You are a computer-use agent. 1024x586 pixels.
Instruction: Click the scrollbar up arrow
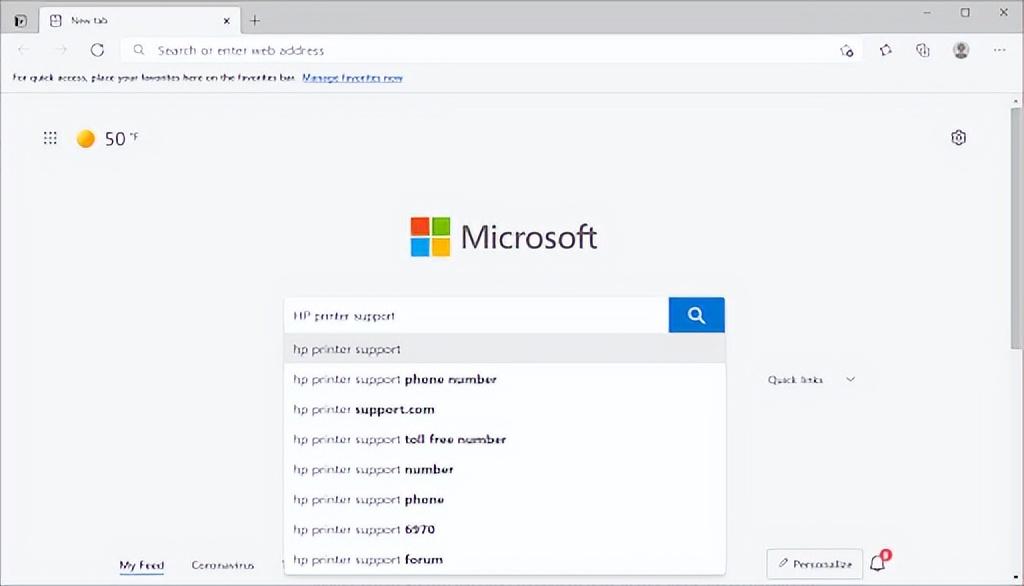coord(1016,101)
